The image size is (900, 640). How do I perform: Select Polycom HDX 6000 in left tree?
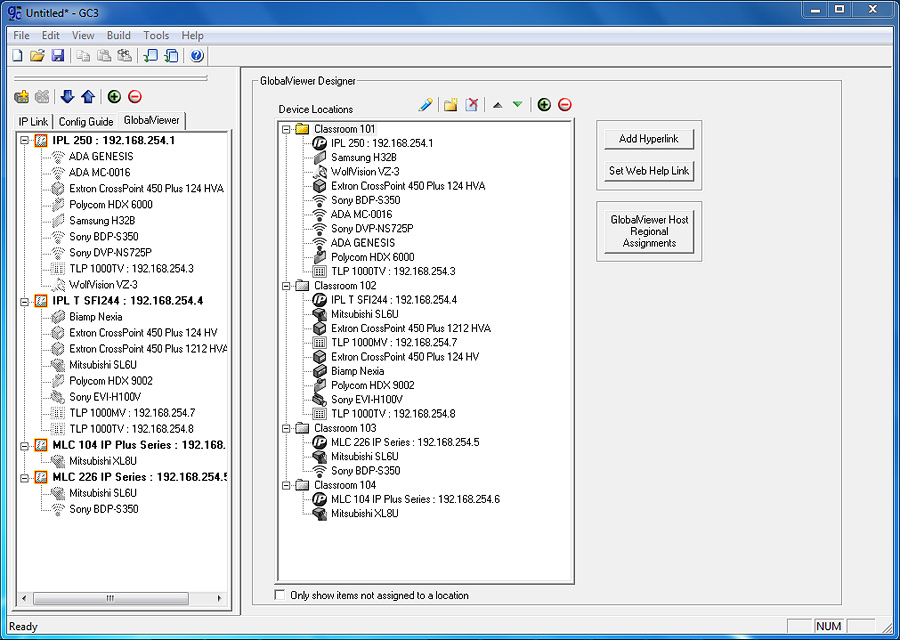[111, 204]
